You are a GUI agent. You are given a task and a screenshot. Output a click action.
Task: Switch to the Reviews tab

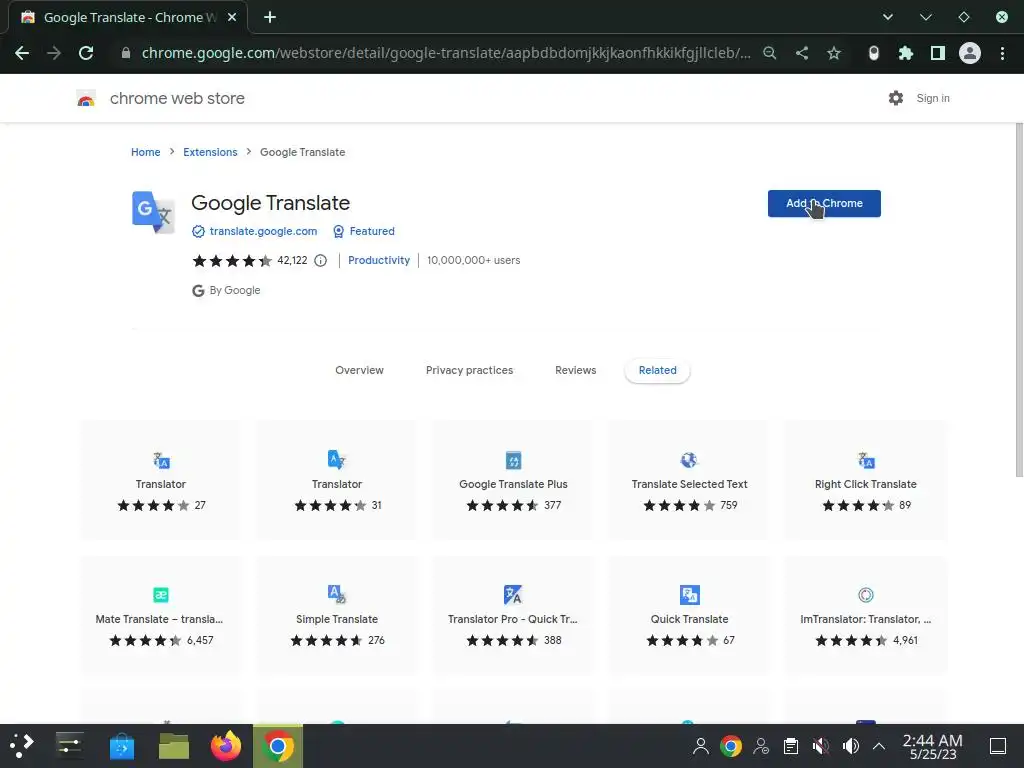pyautogui.click(x=575, y=370)
